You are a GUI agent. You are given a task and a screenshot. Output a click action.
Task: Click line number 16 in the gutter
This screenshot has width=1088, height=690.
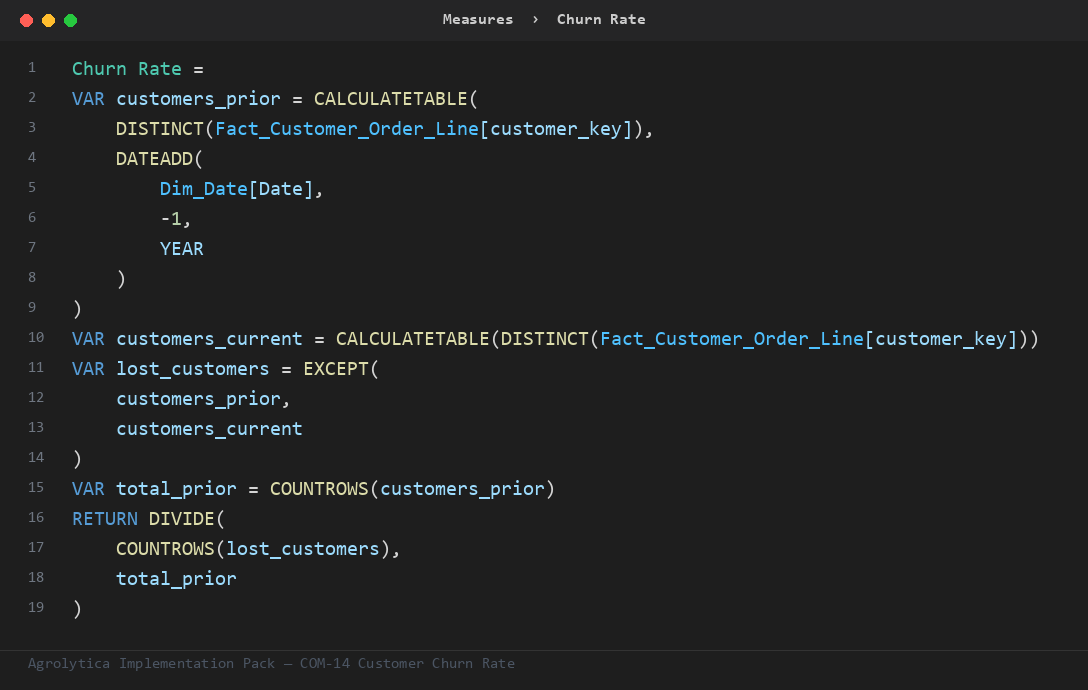click(36, 517)
